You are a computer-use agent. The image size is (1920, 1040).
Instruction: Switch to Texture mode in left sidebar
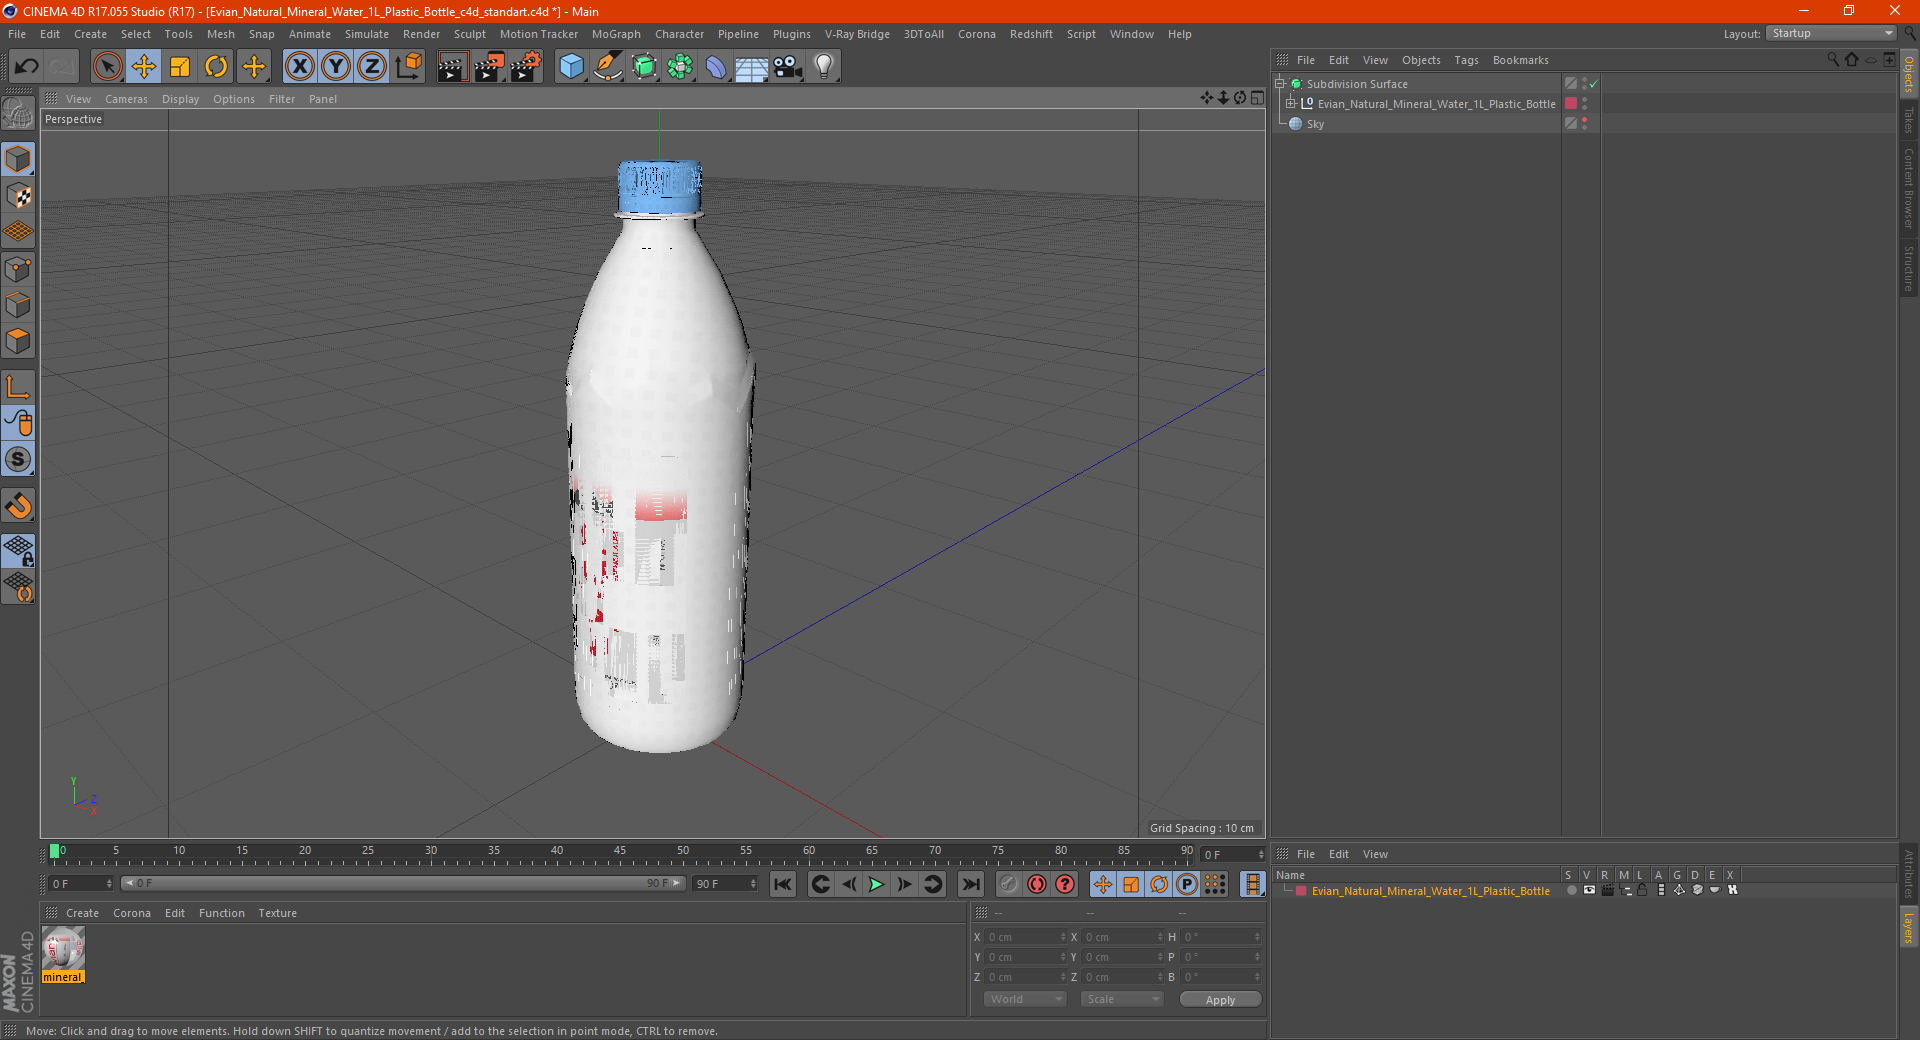click(18, 196)
